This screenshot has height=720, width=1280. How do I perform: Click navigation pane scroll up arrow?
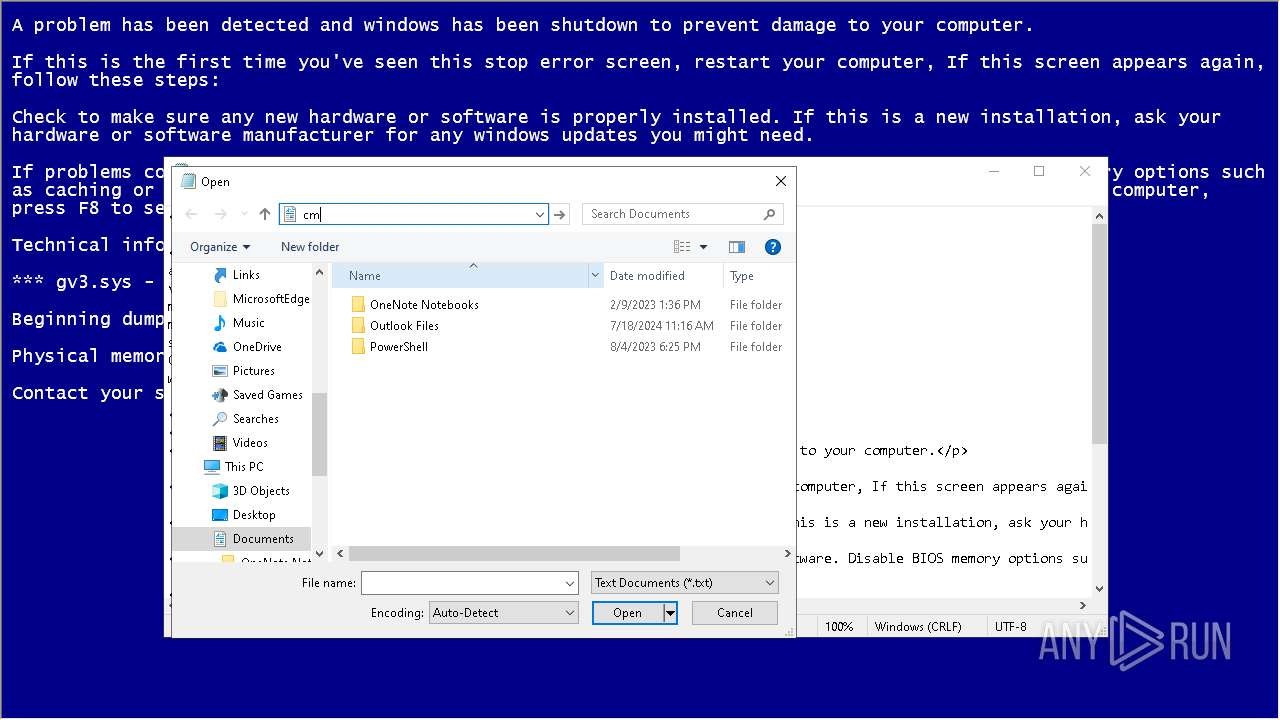click(x=320, y=272)
